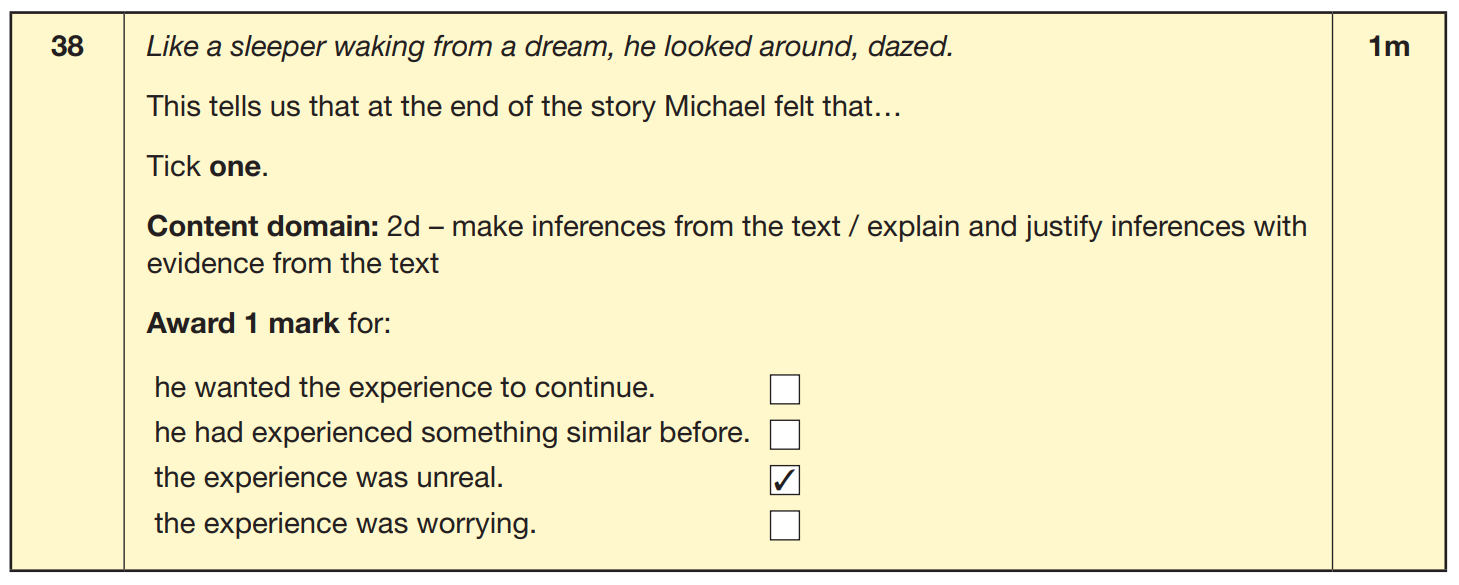Click the italic quote 'Like a sleeper waking'

(270, 48)
